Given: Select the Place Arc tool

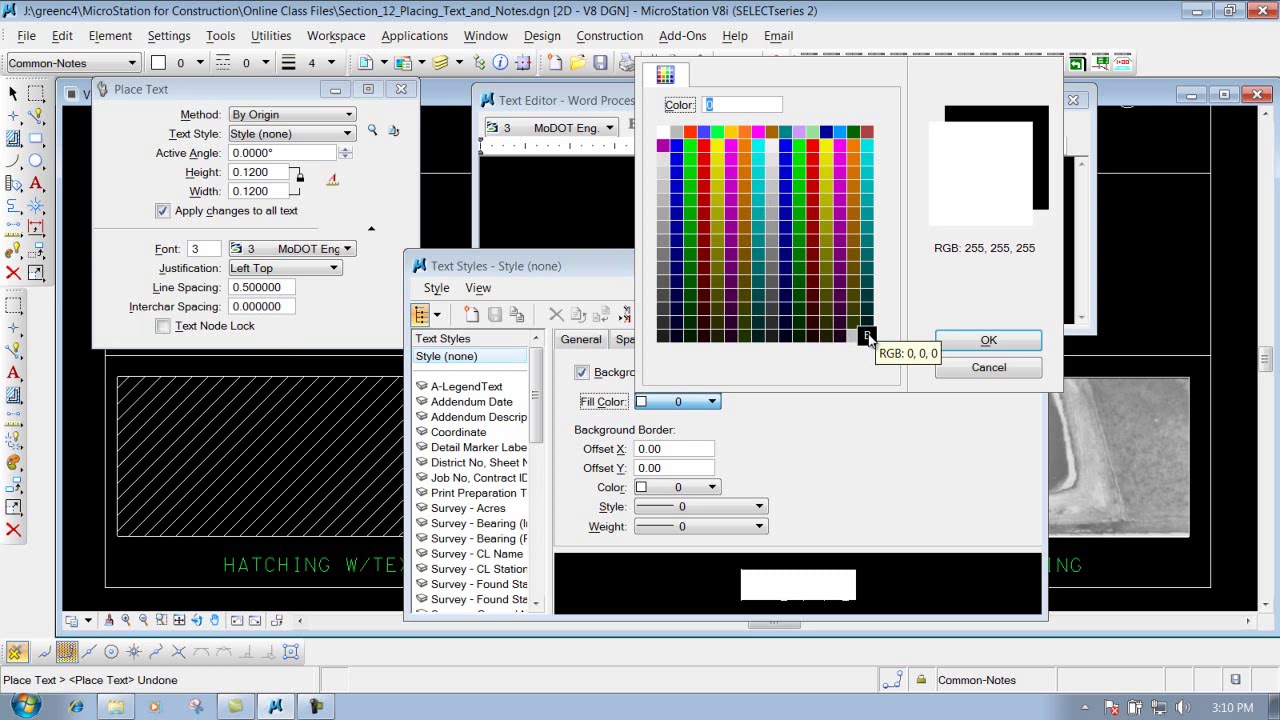Looking at the screenshot, I should [x=13, y=160].
